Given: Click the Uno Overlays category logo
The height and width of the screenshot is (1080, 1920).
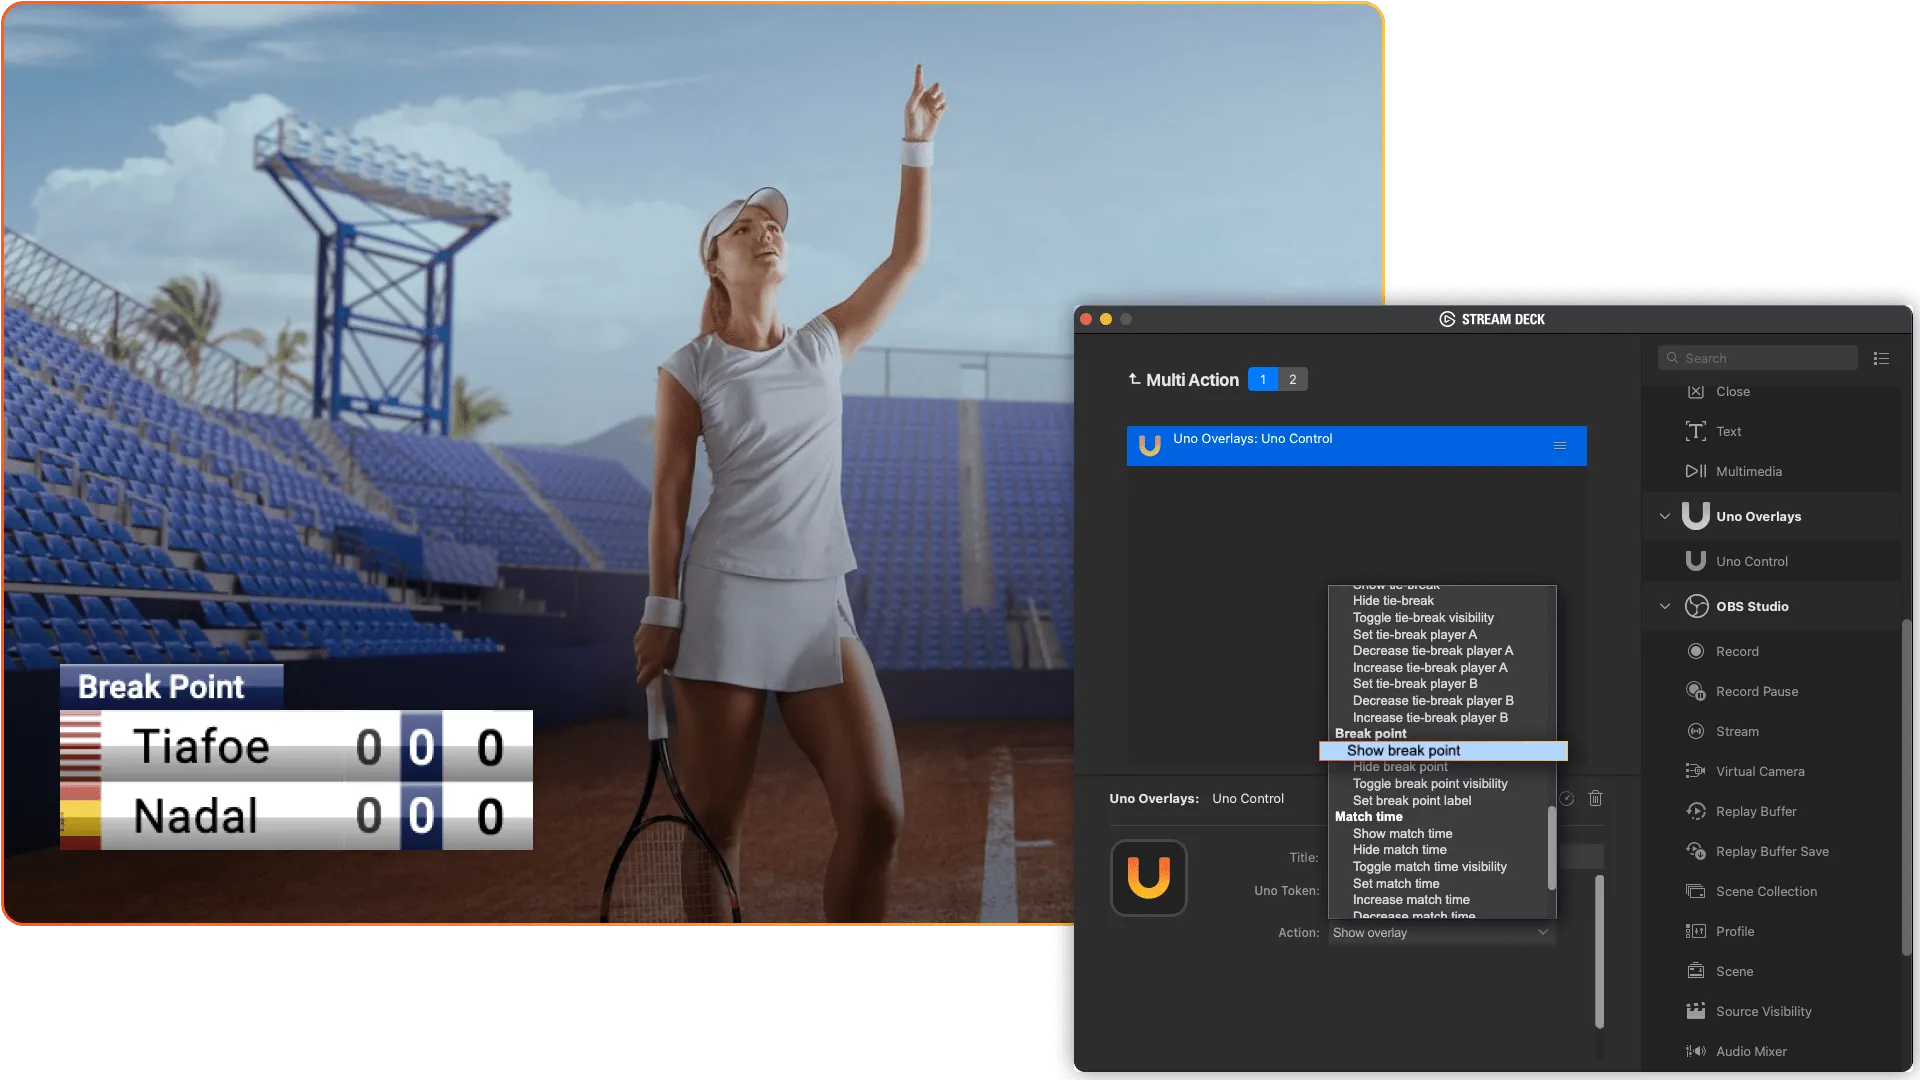Looking at the screenshot, I should click(1695, 515).
